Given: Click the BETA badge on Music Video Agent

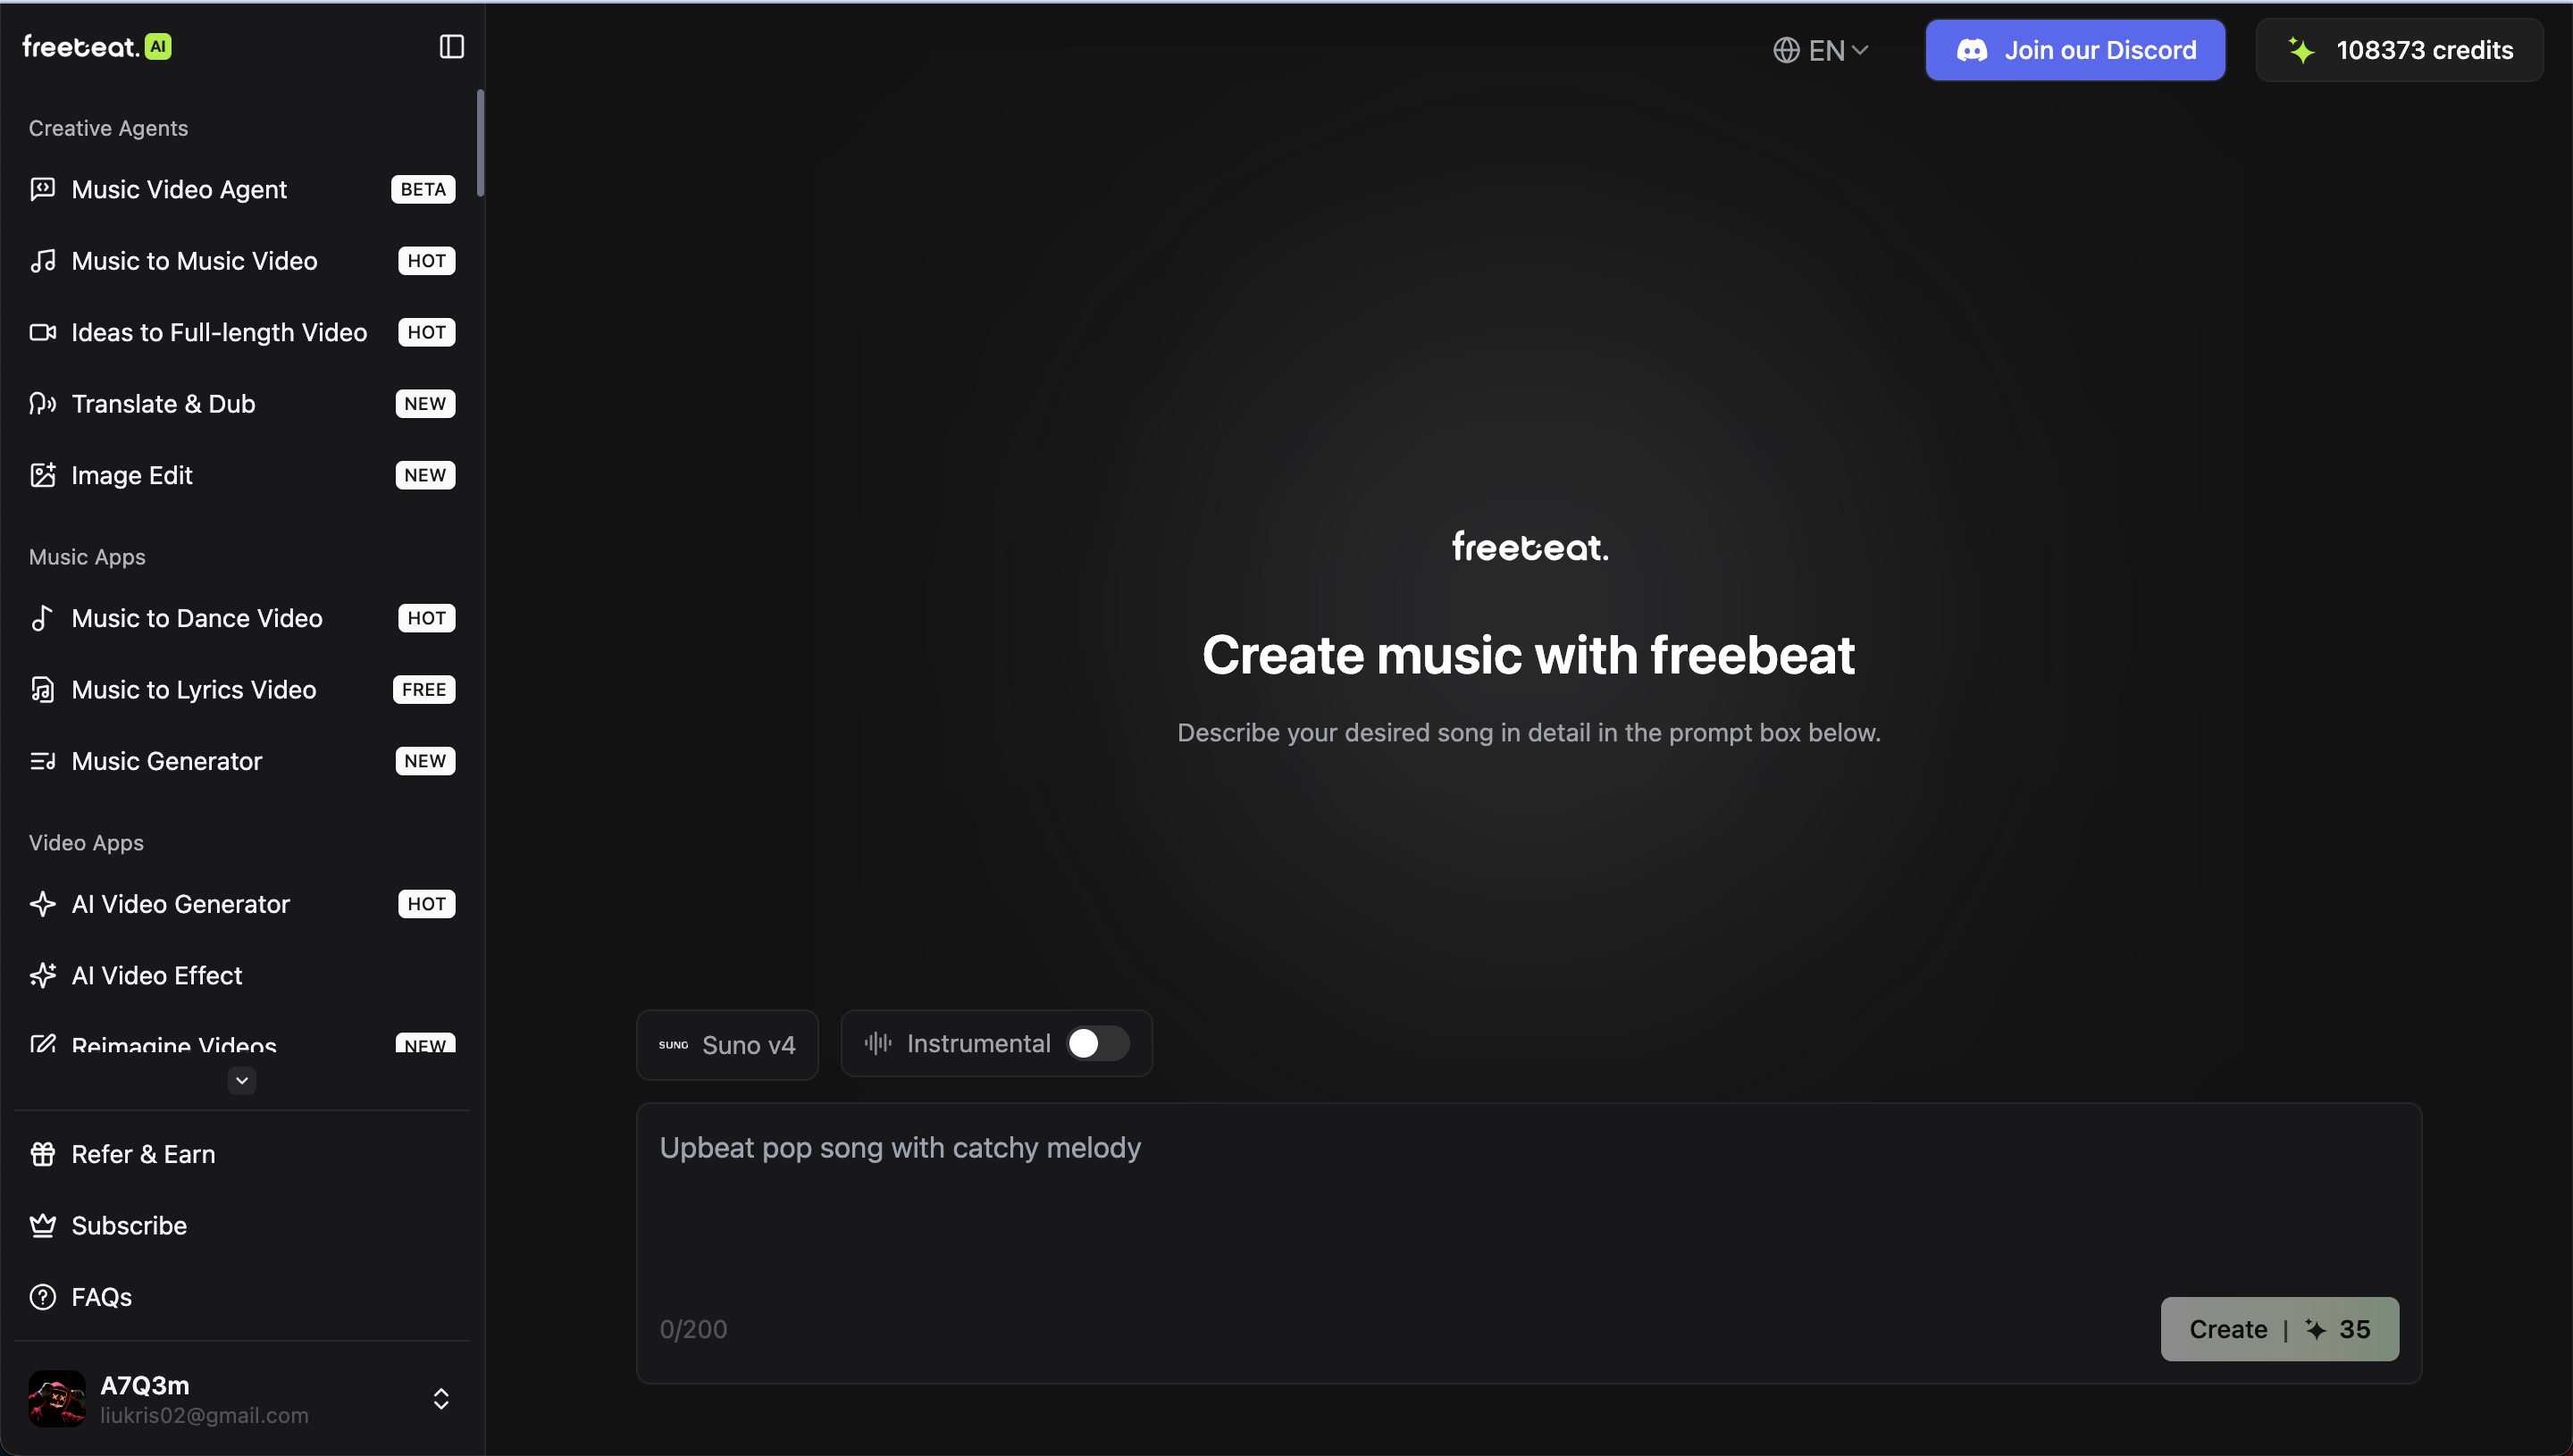Looking at the screenshot, I should tap(423, 189).
